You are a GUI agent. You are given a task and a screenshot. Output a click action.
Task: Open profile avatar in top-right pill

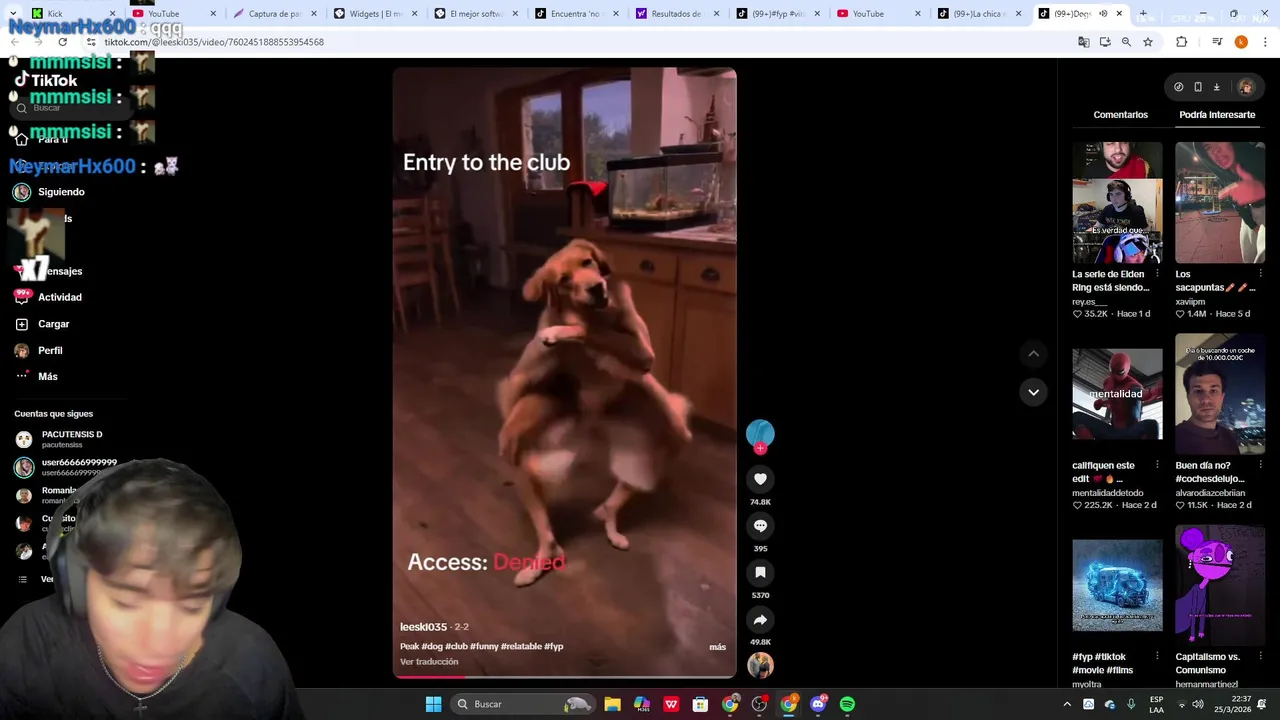[1245, 87]
